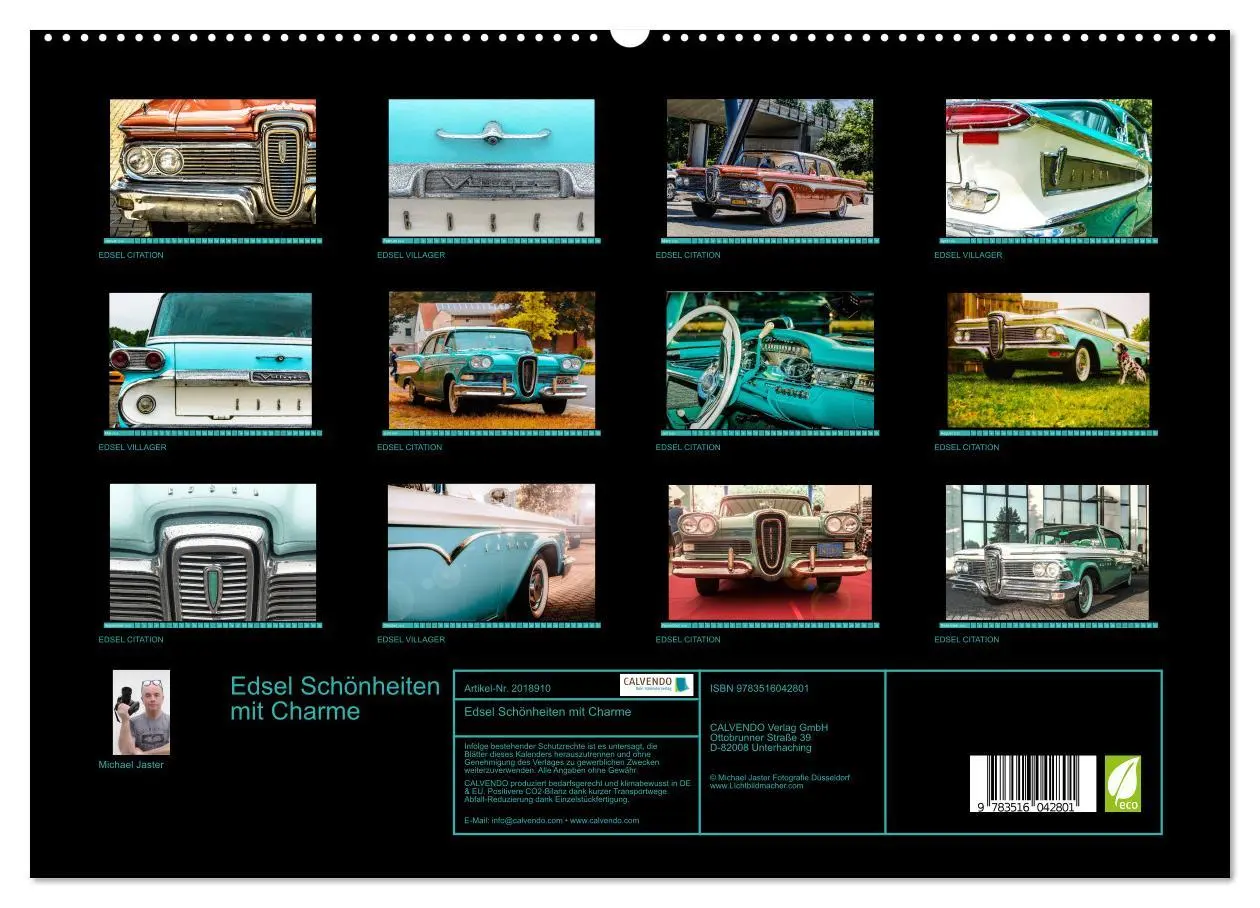Select the 'Artikel-Nr. 2018910' text
The width and height of the screenshot is (1260, 908).
point(507,689)
